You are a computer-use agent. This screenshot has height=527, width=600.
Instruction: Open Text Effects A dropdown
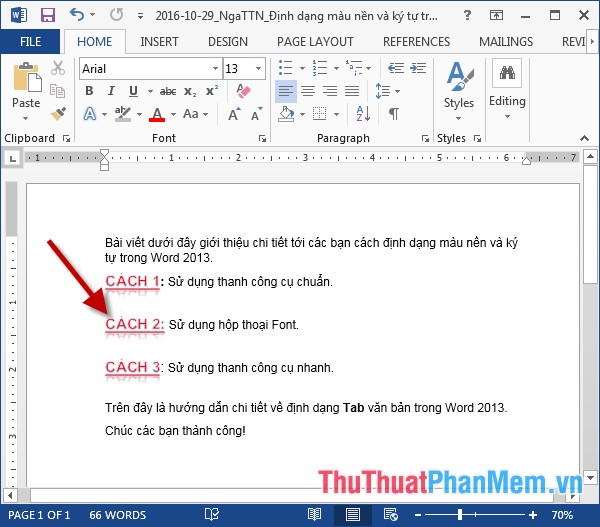(x=104, y=114)
